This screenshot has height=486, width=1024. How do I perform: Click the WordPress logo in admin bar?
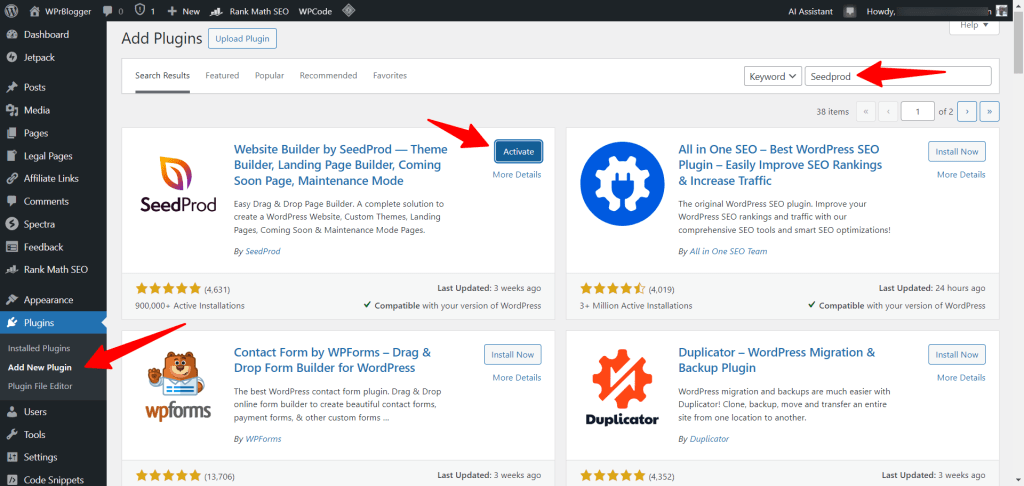coord(10,10)
